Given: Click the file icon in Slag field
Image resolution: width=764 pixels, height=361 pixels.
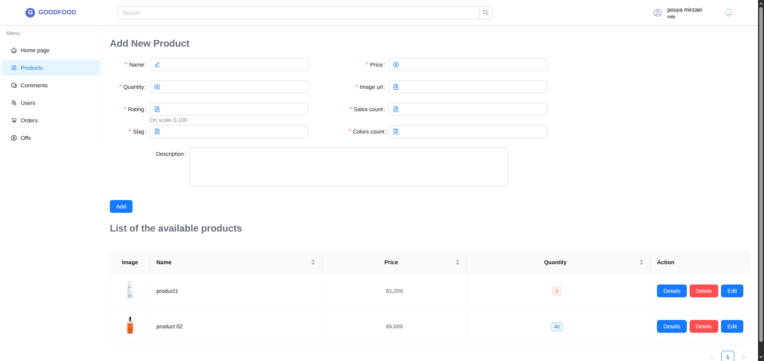Looking at the screenshot, I should pos(157,132).
